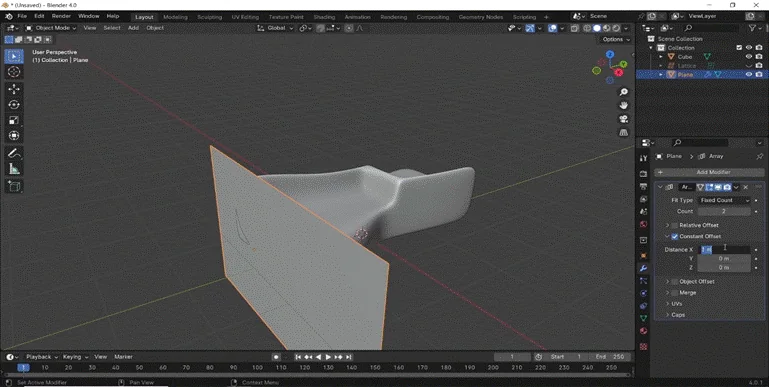
Task: Toggle the camera view icon
Action: click(x=623, y=119)
